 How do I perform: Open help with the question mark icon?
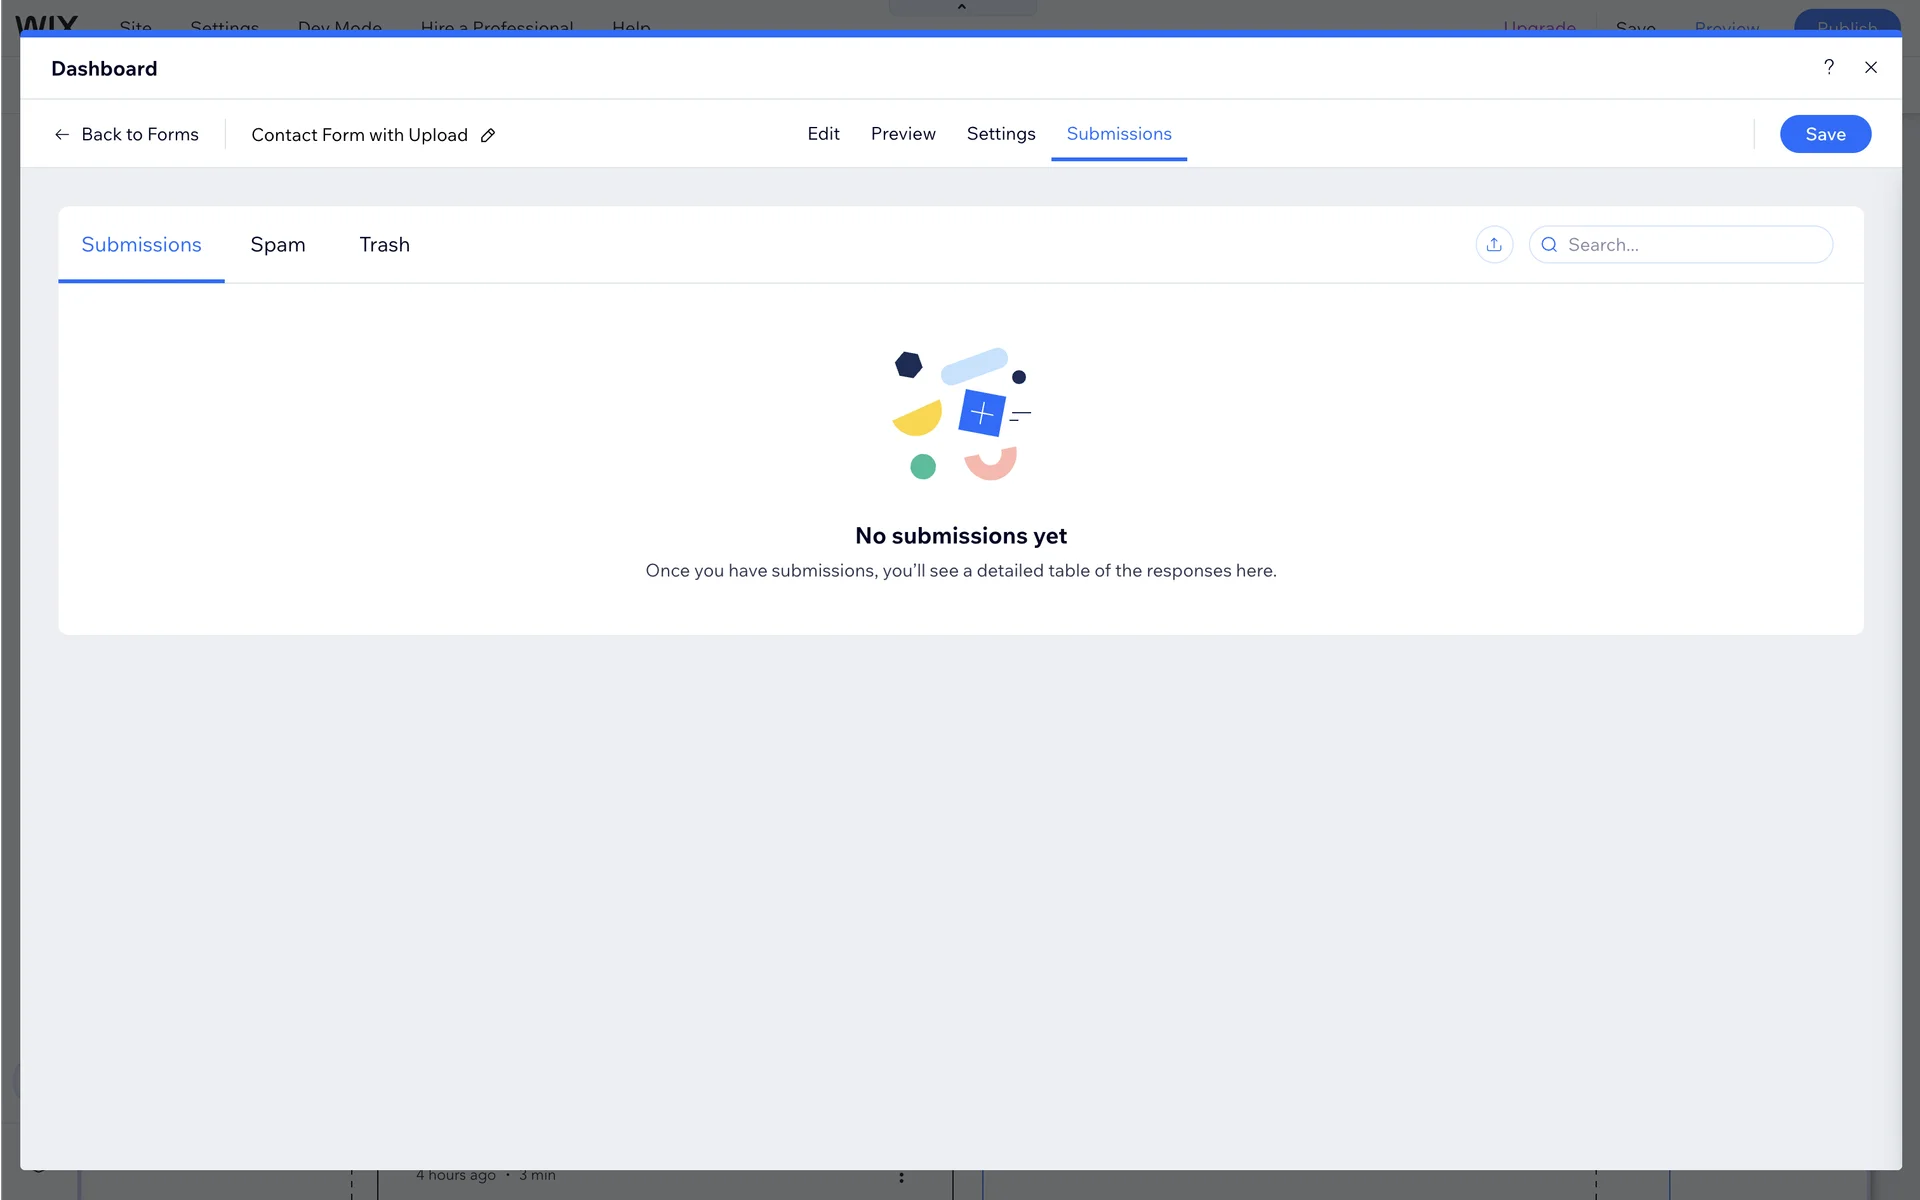click(x=1829, y=67)
